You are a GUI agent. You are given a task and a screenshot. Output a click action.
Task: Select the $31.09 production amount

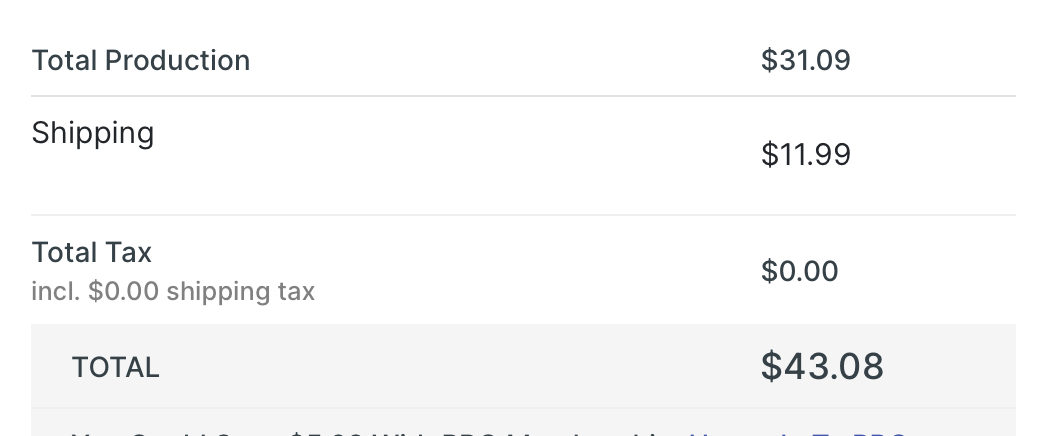point(805,60)
